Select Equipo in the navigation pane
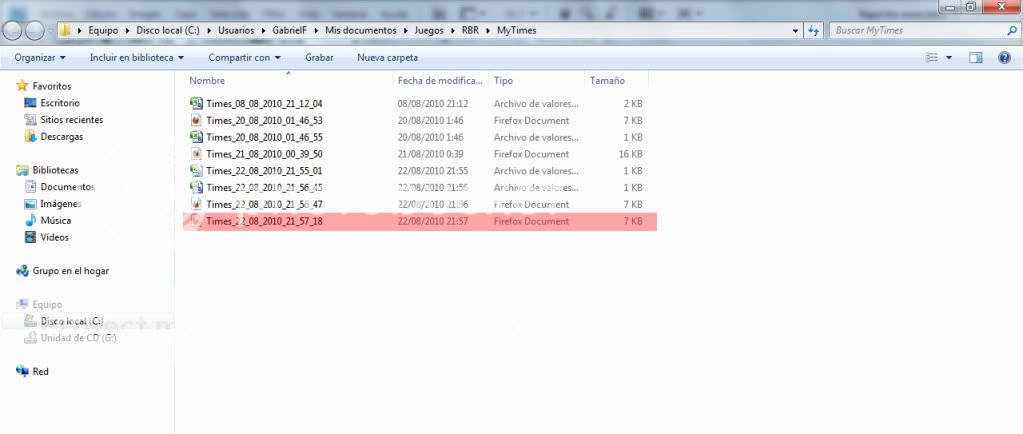This screenshot has height=434, width=1023. 47,305
